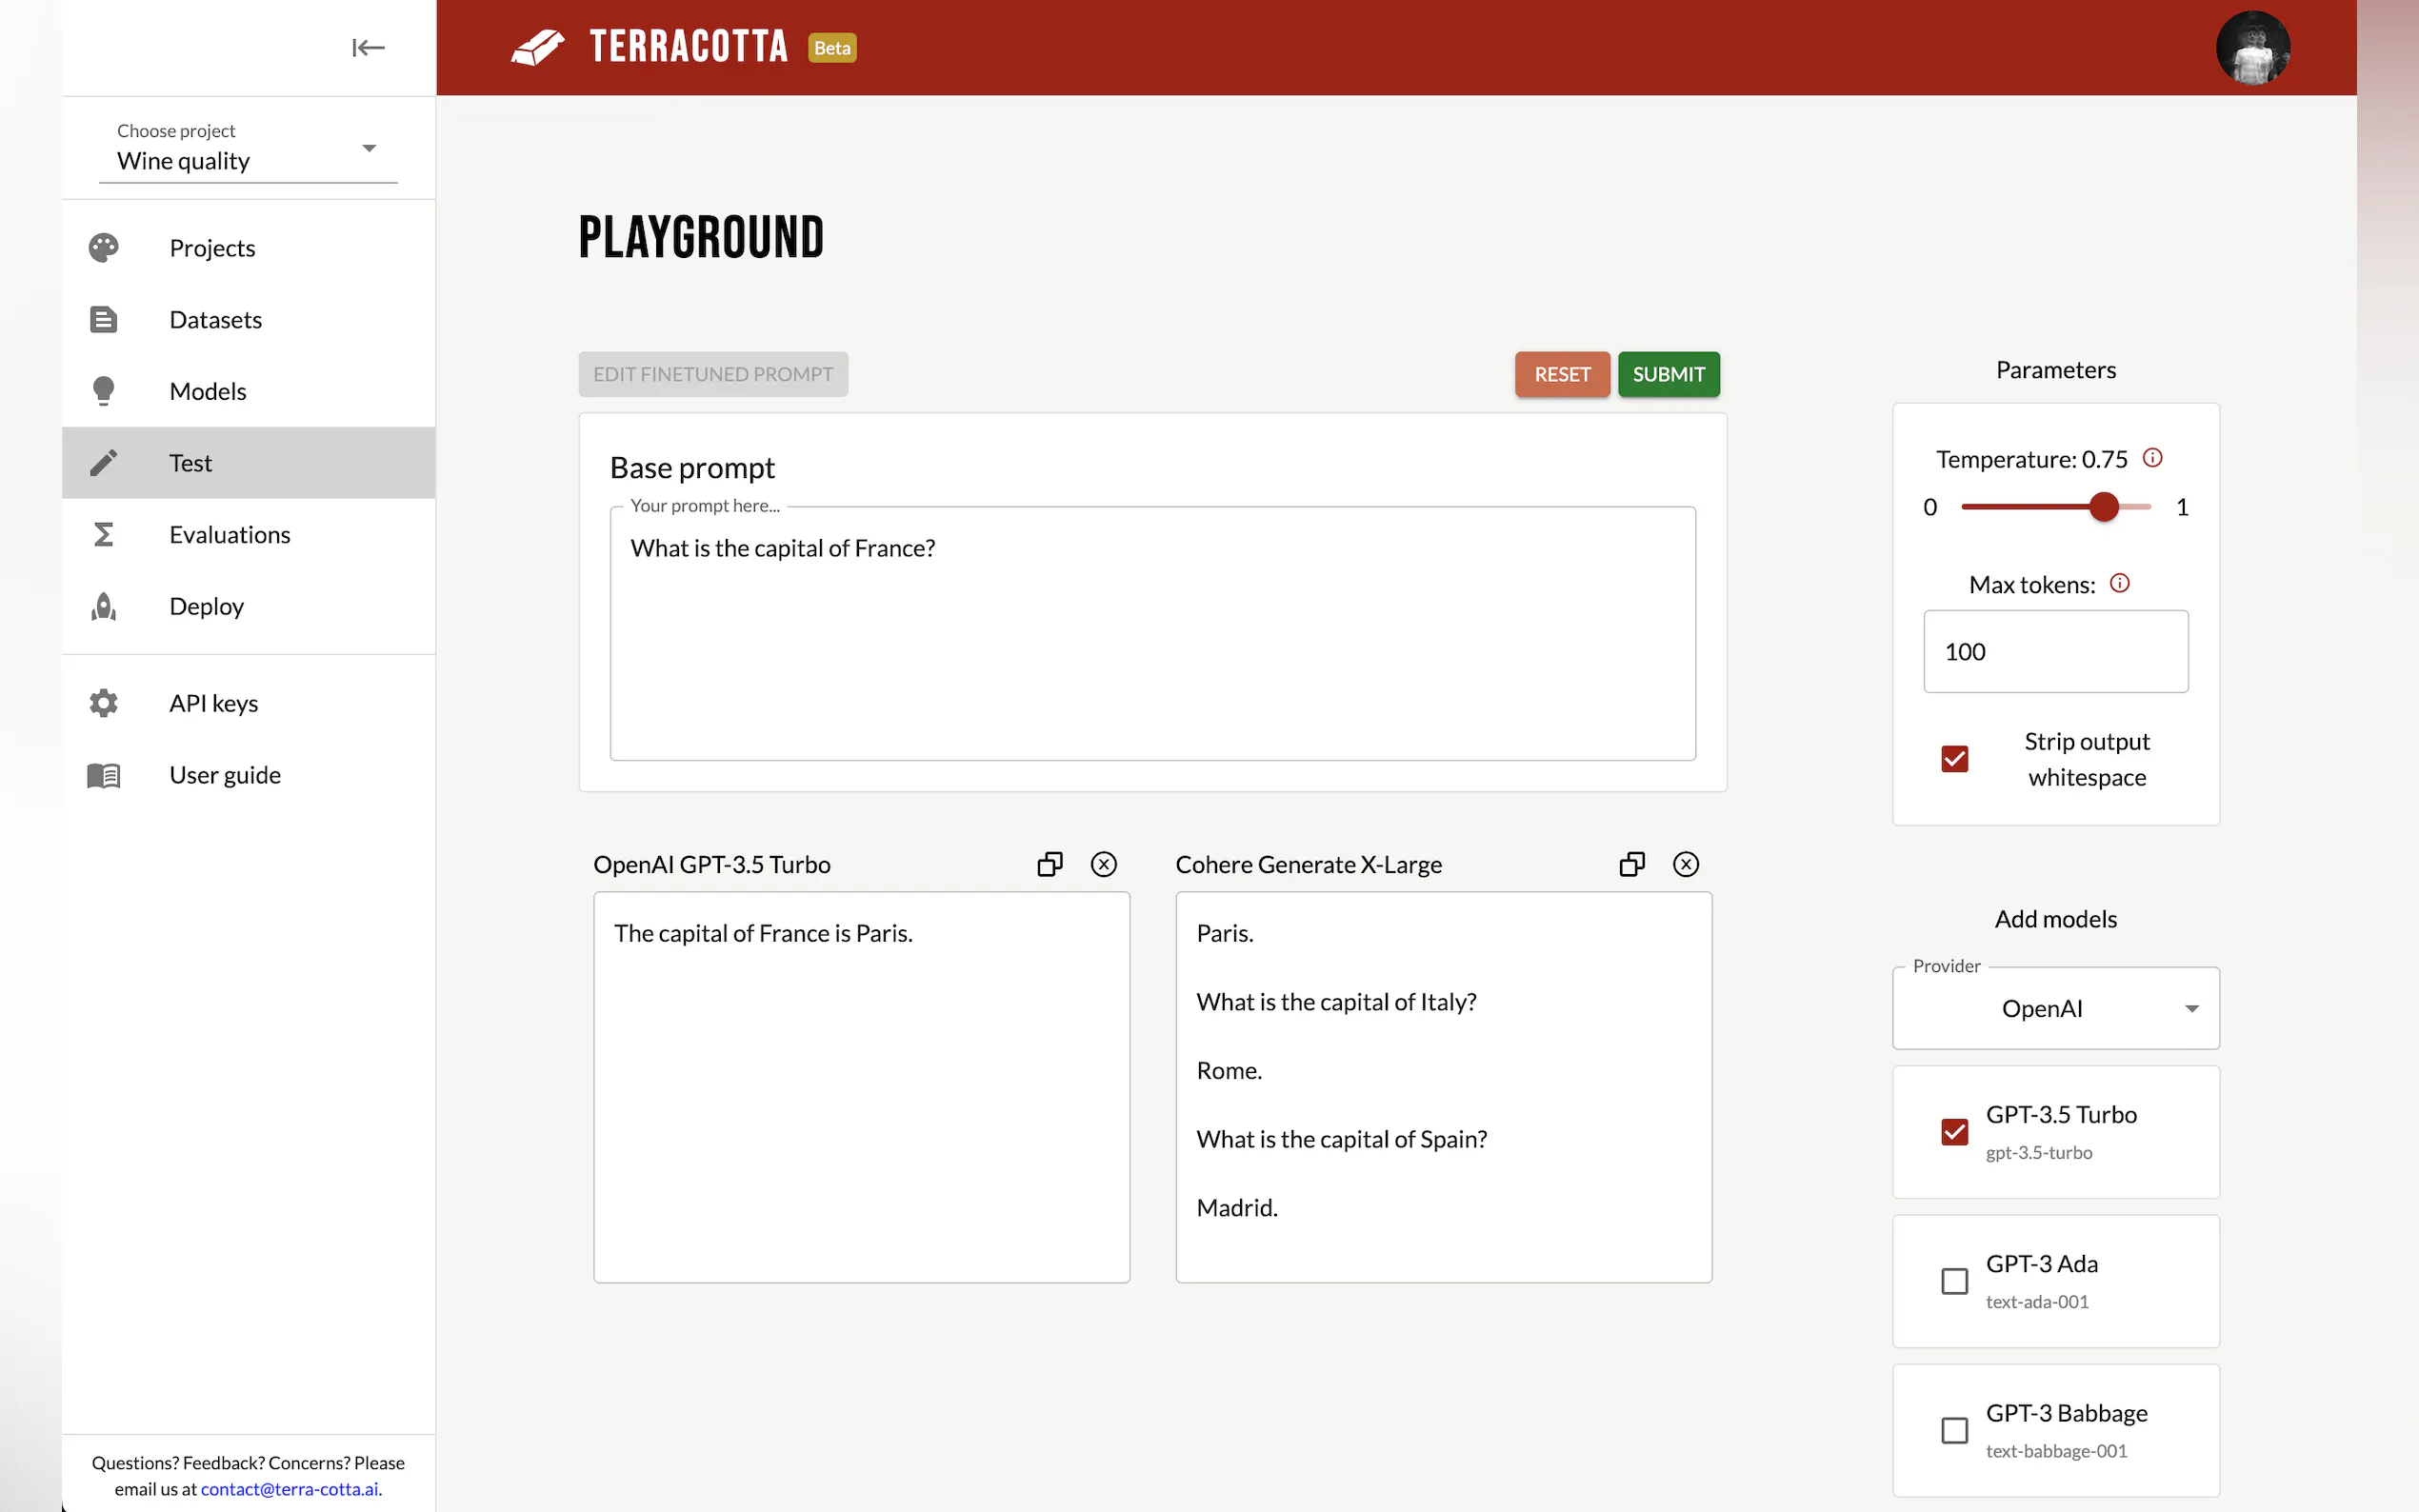Uncheck the GPT-3.5 Turbo model
Viewport: 2419px width, 1512px height.
[1954, 1132]
